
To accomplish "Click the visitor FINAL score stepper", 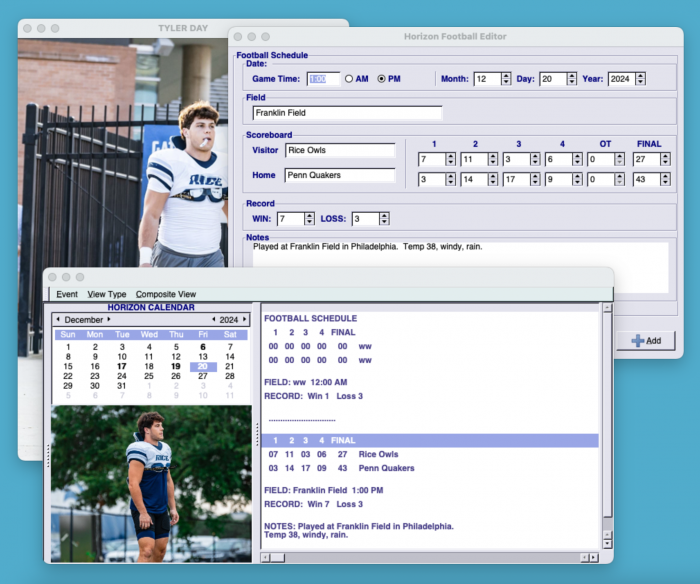I will click(665, 159).
